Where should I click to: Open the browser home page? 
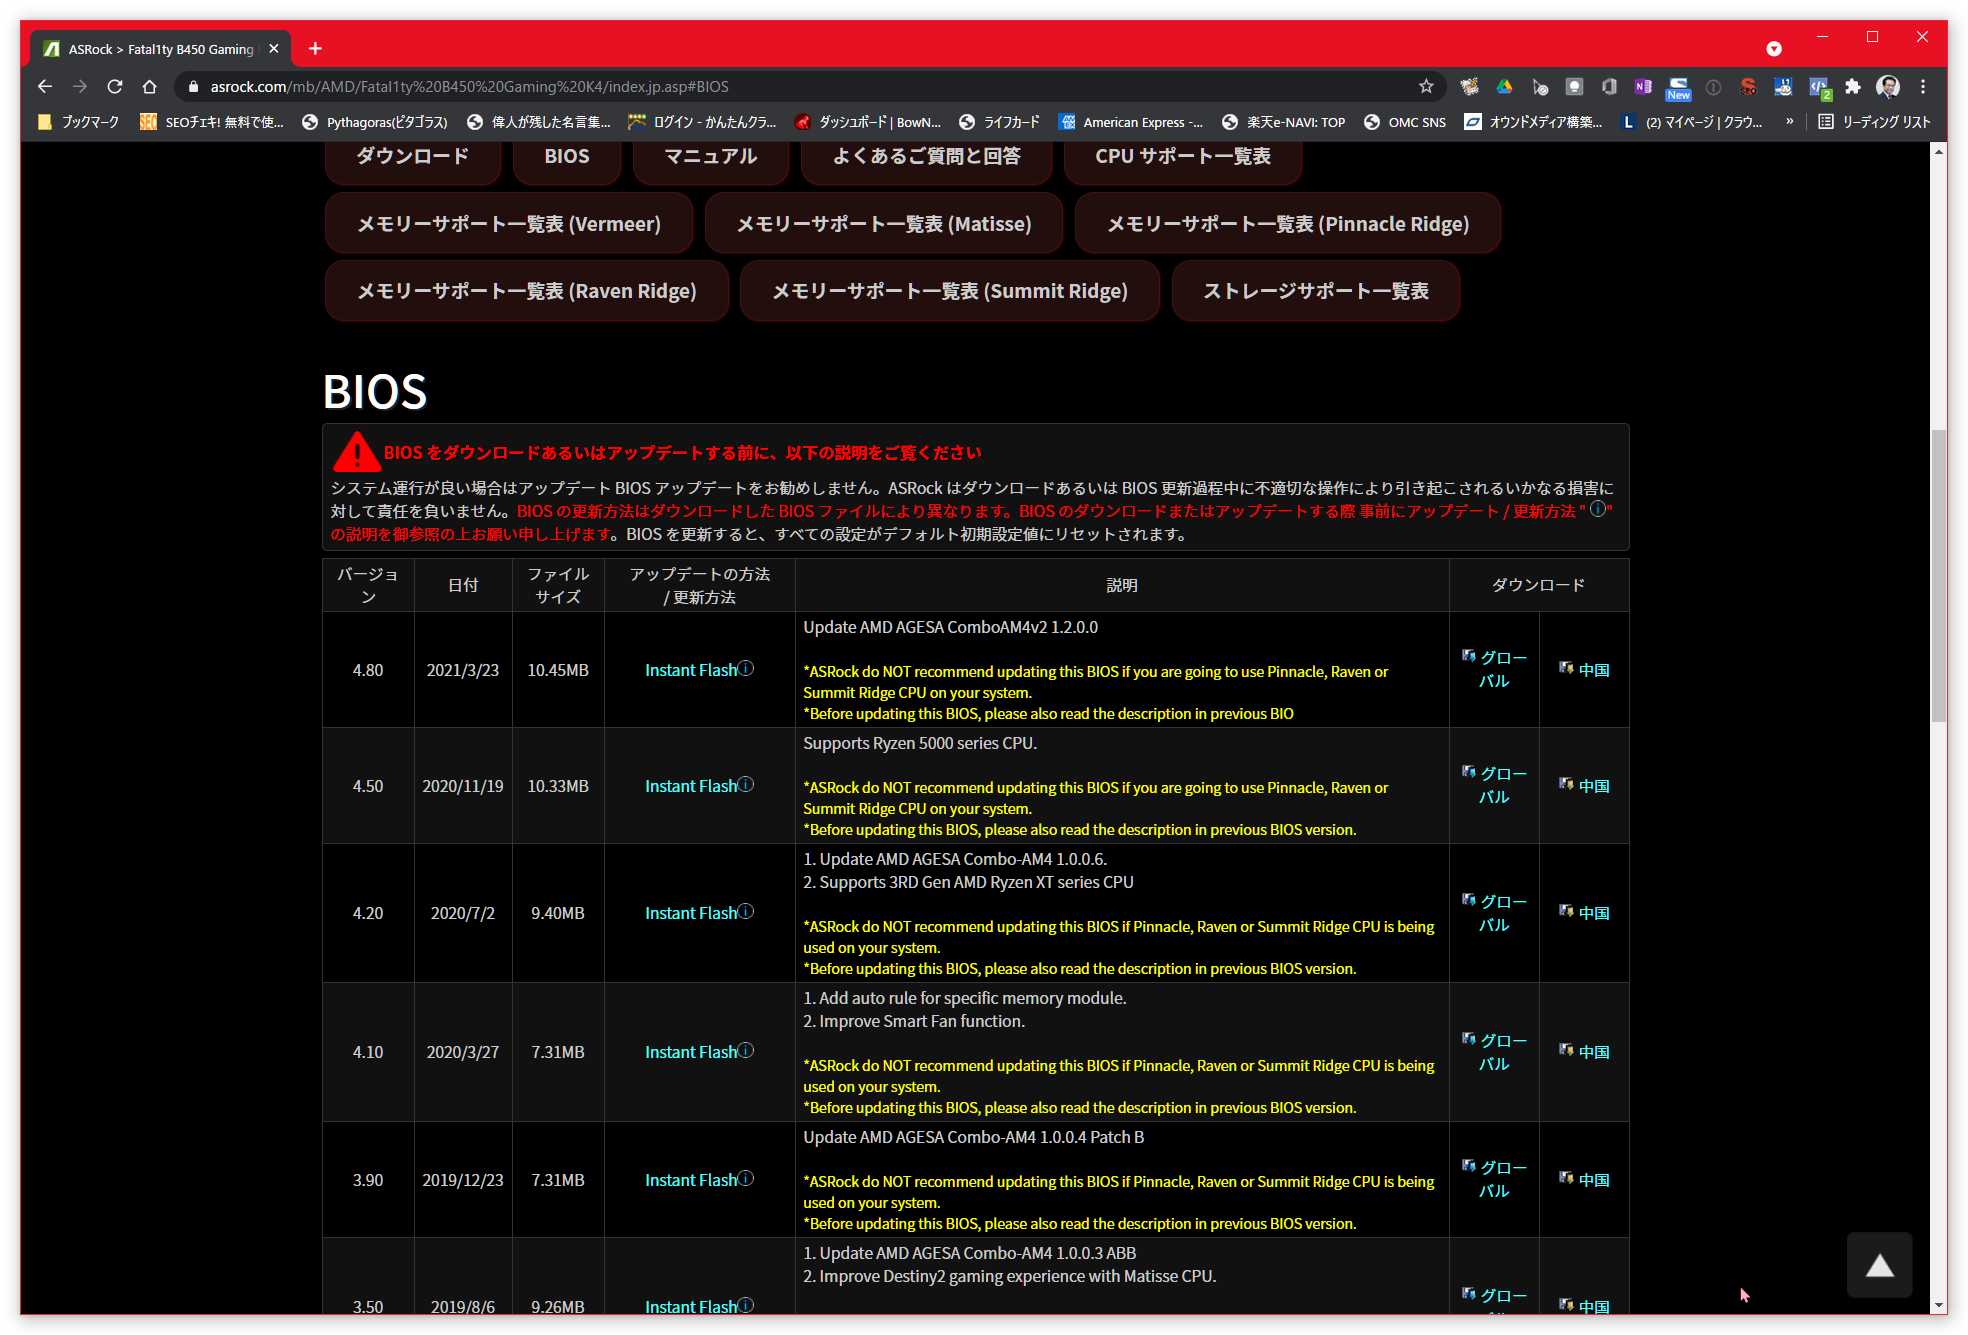tap(150, 87)
